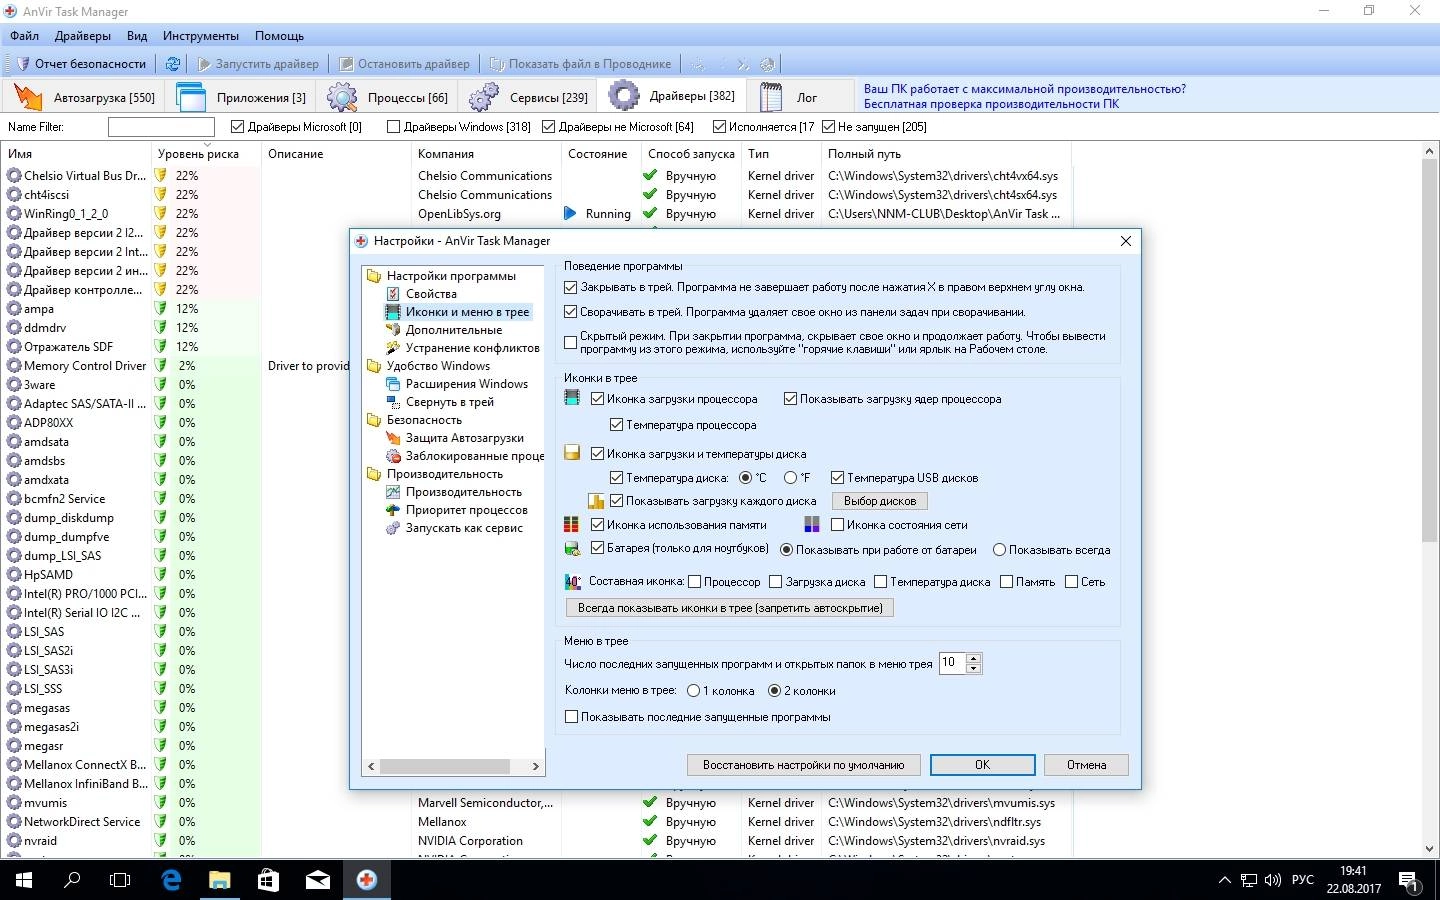1440x900 pixels.
Task: Select Показывать всегда radio button
Action: click(999, 549)
